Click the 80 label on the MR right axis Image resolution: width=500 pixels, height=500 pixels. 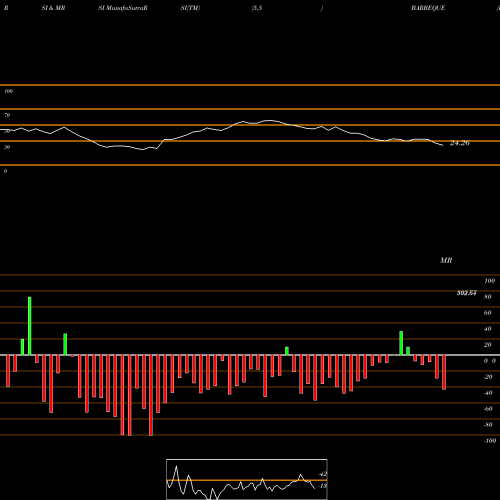point(488,297)
